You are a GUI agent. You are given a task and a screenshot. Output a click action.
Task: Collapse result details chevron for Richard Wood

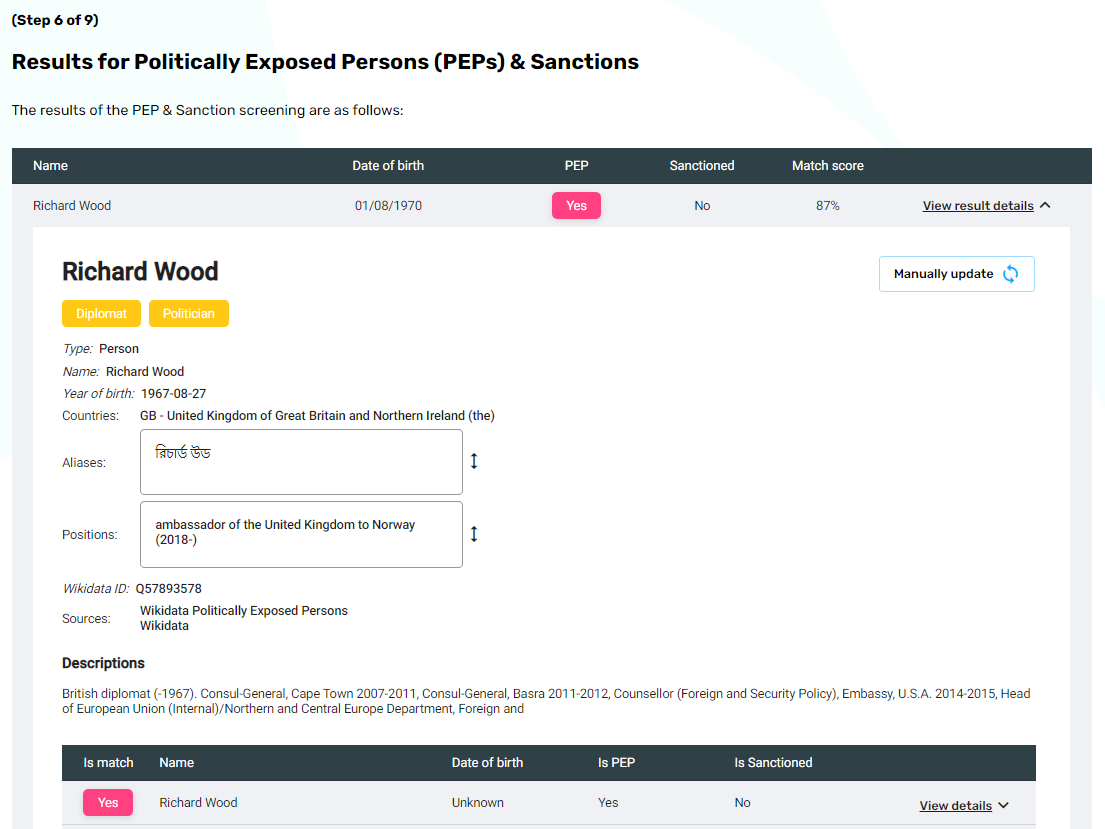1045,206
